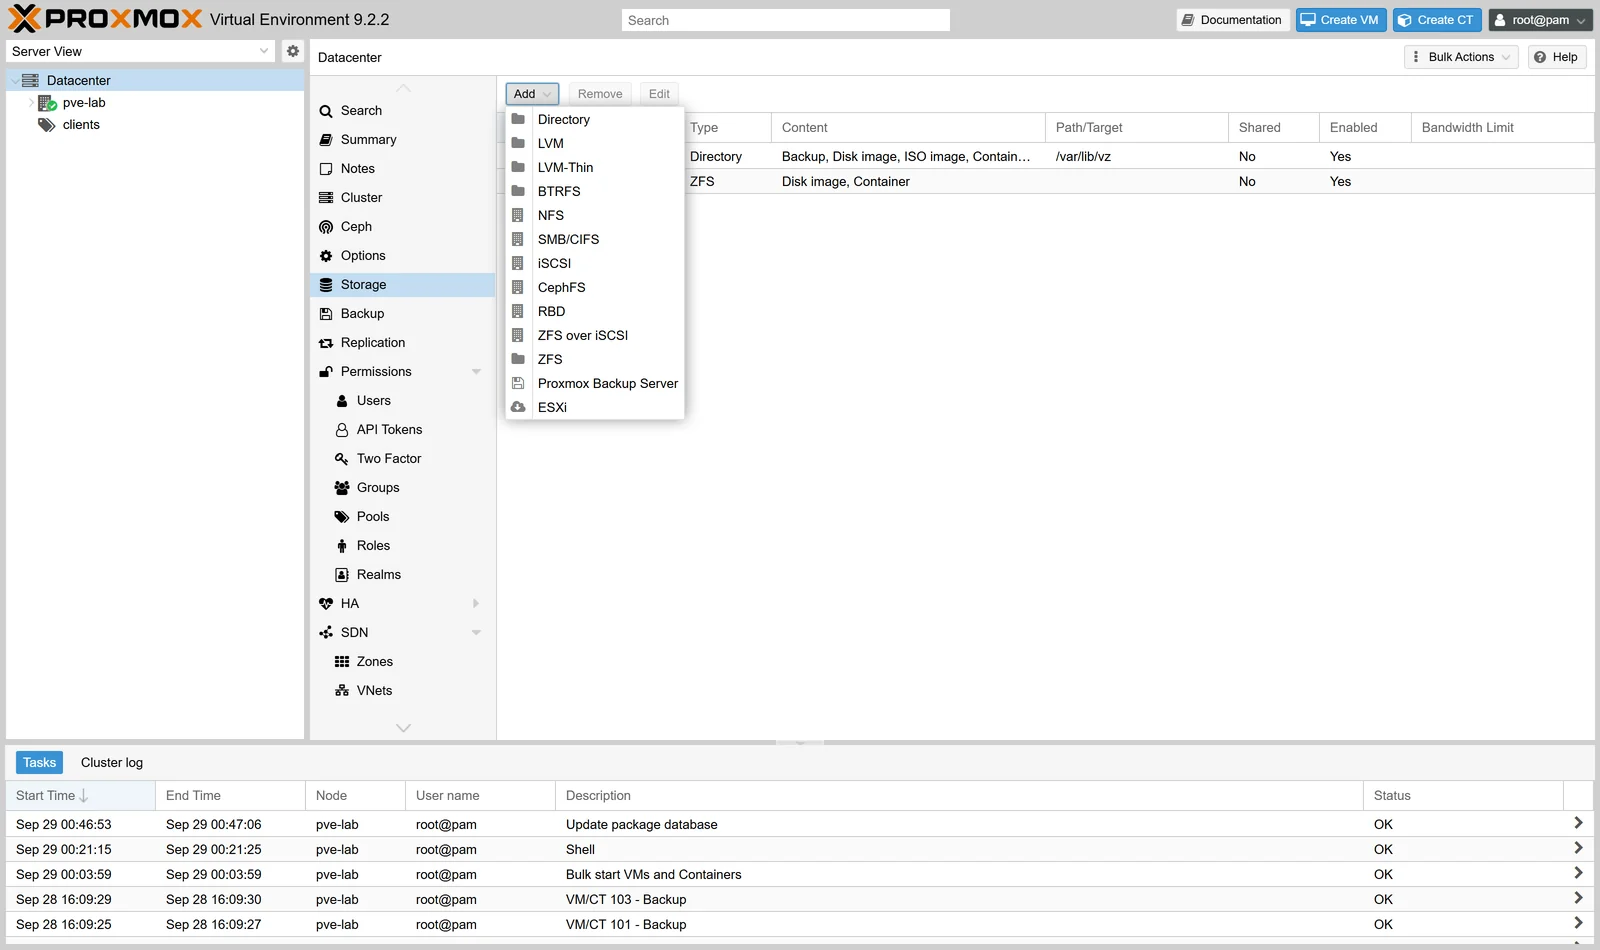Viewport: 1600px width, 950px height.
Task: Switch to the Cluster log tab
Action: (112, 763)
